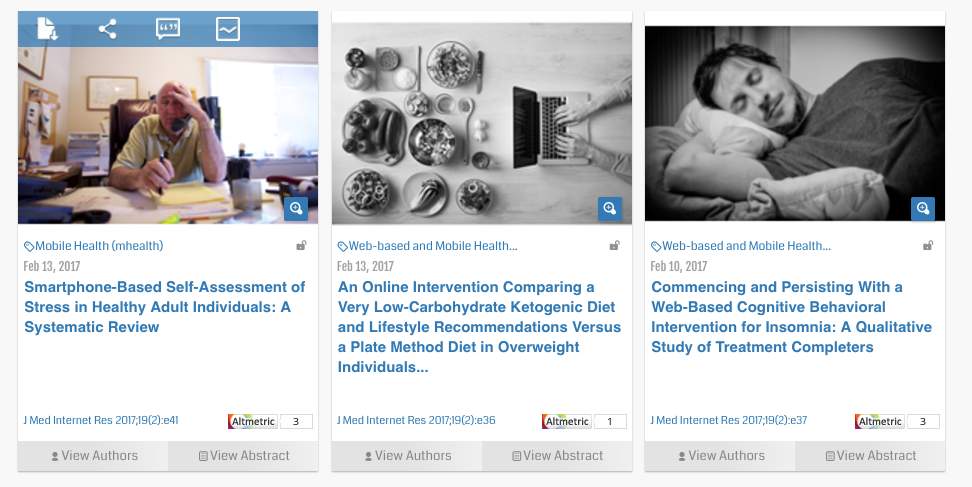
Task: Zoom the office stress photo using the magnifier icon
Action: tap(296, 209)
